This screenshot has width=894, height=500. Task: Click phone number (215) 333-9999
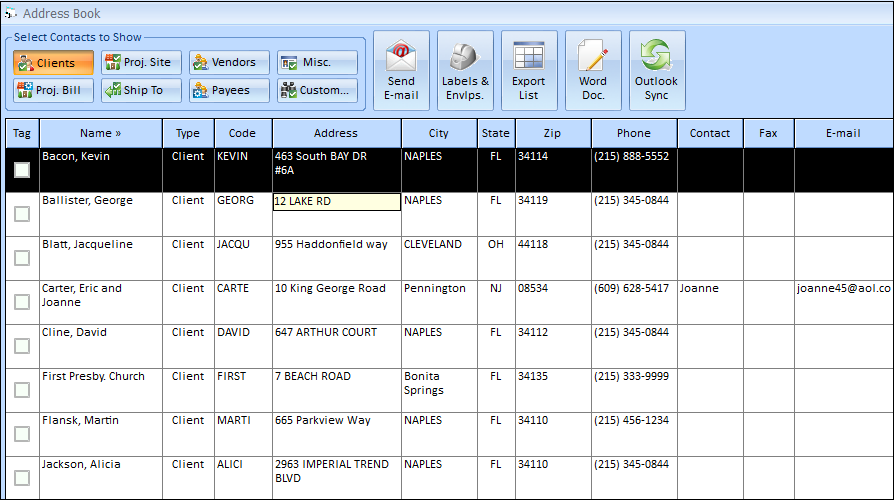point(632,376)
